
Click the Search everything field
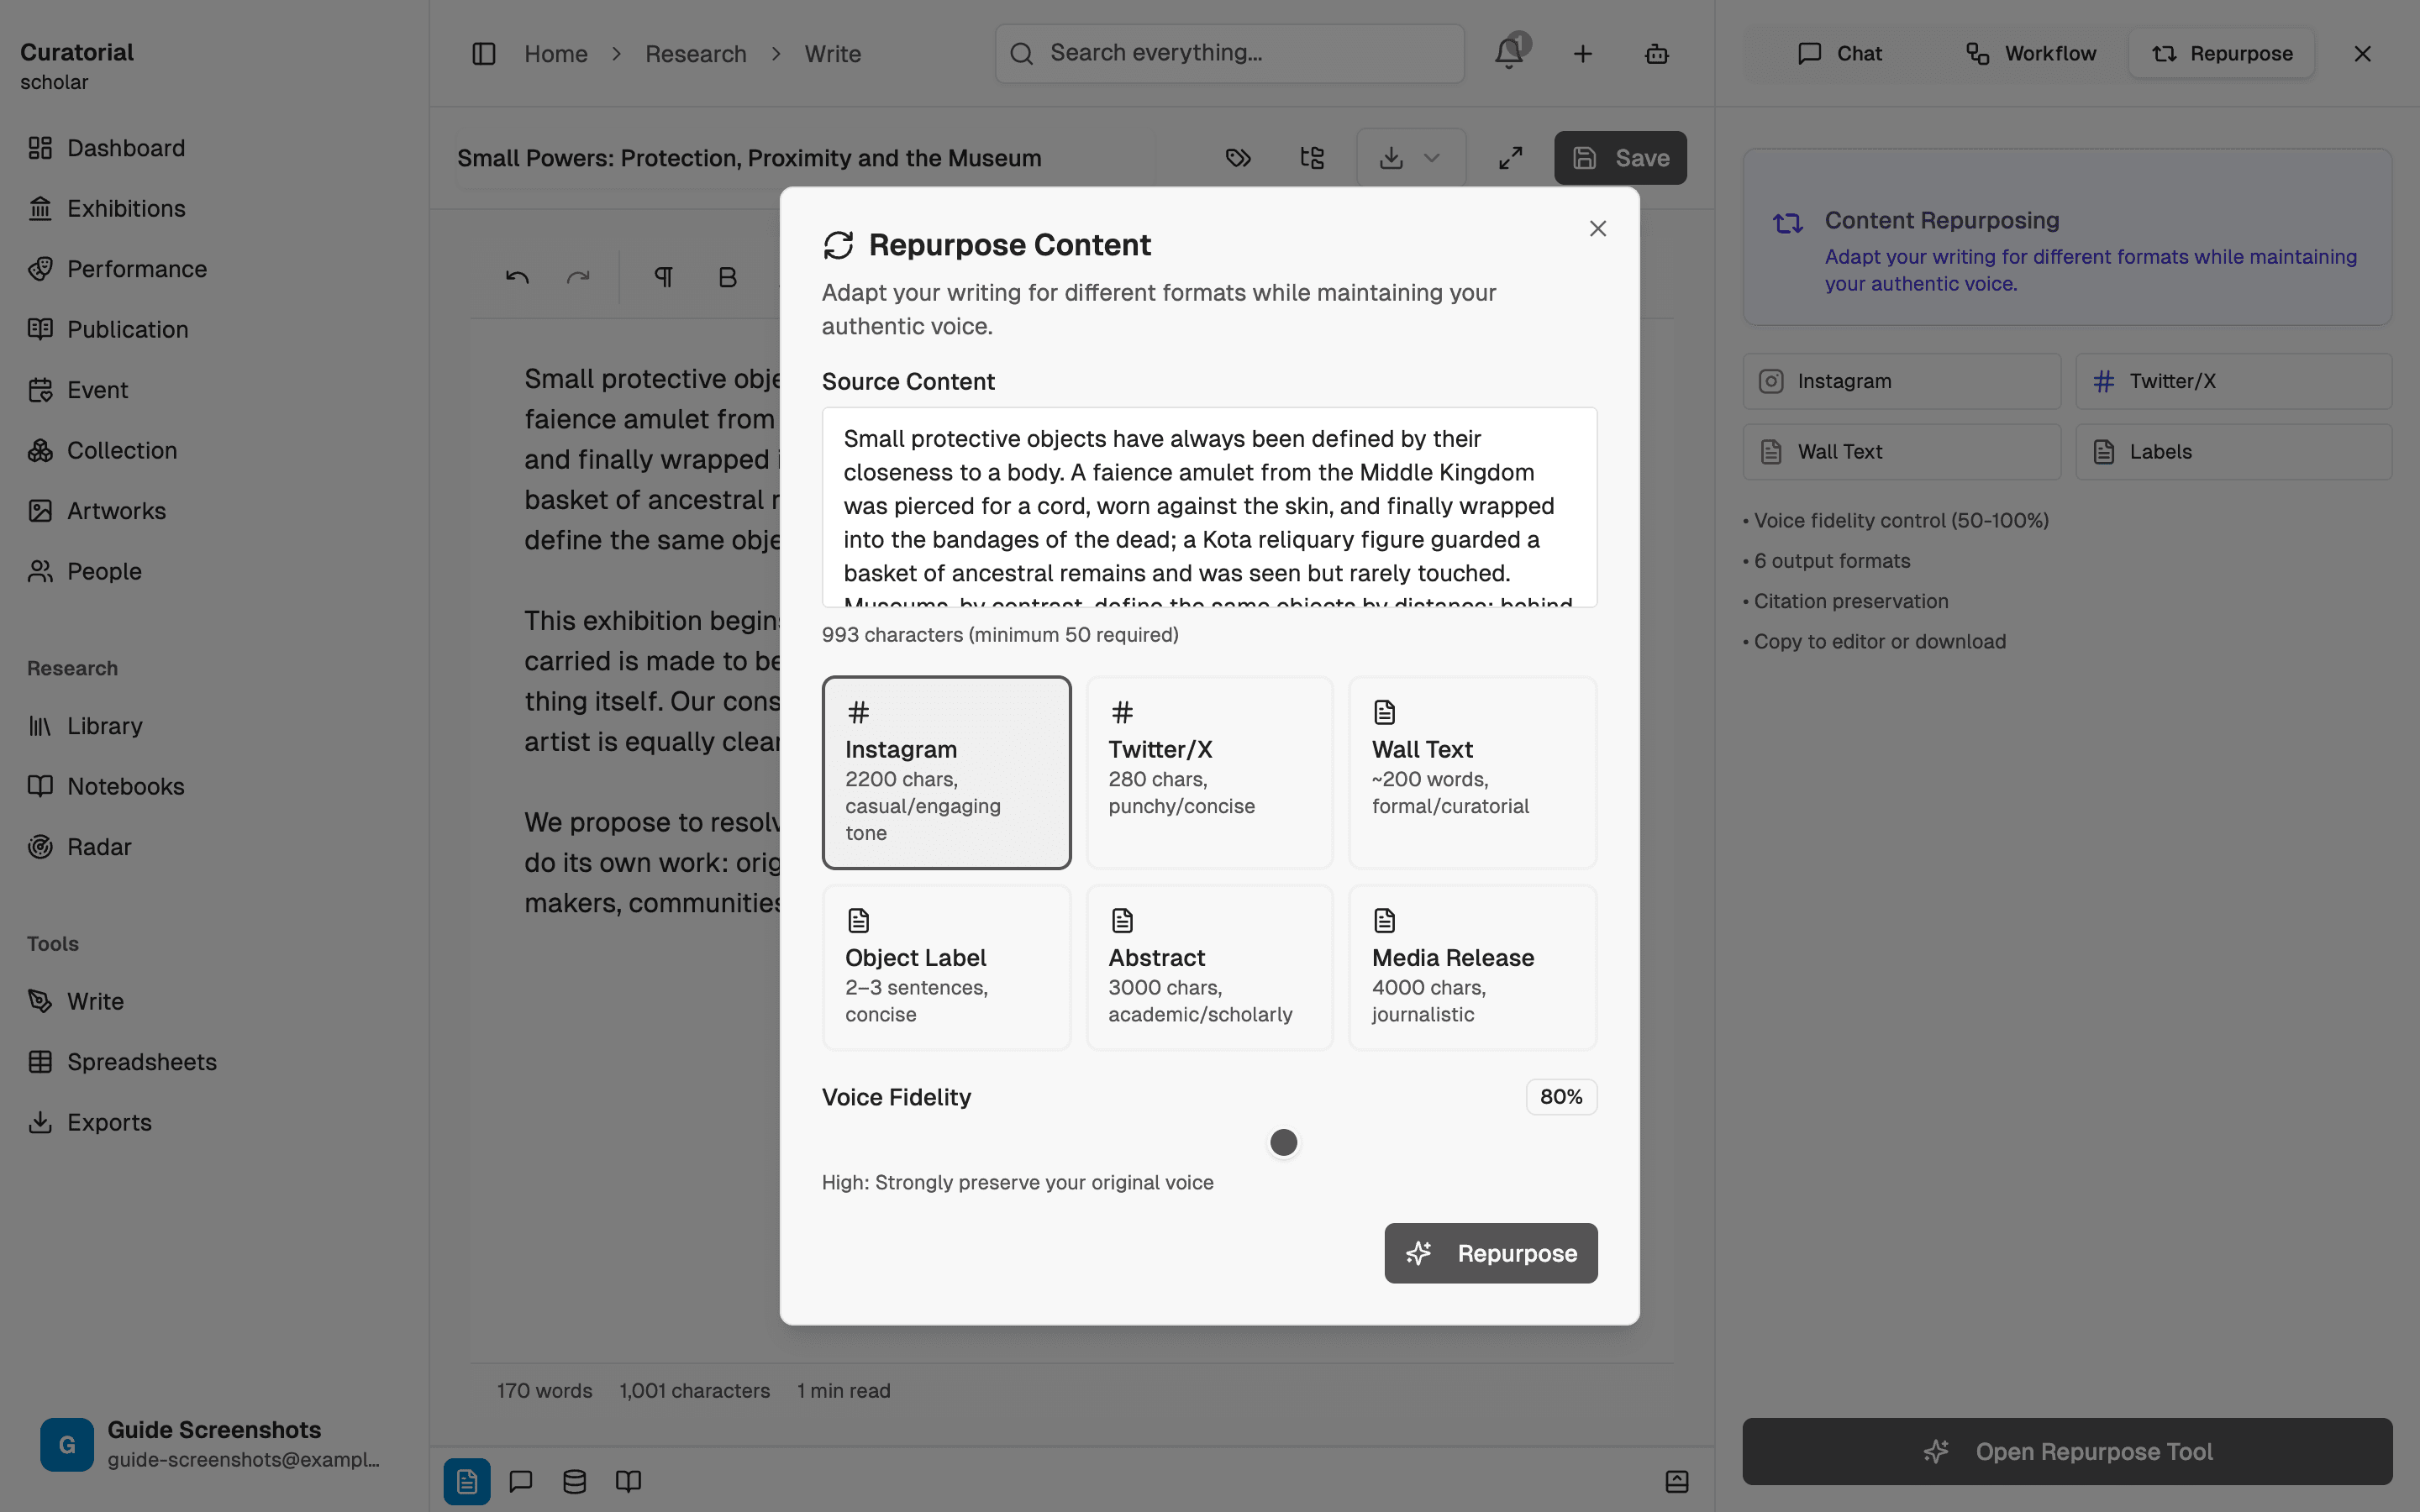[1230, 54]
